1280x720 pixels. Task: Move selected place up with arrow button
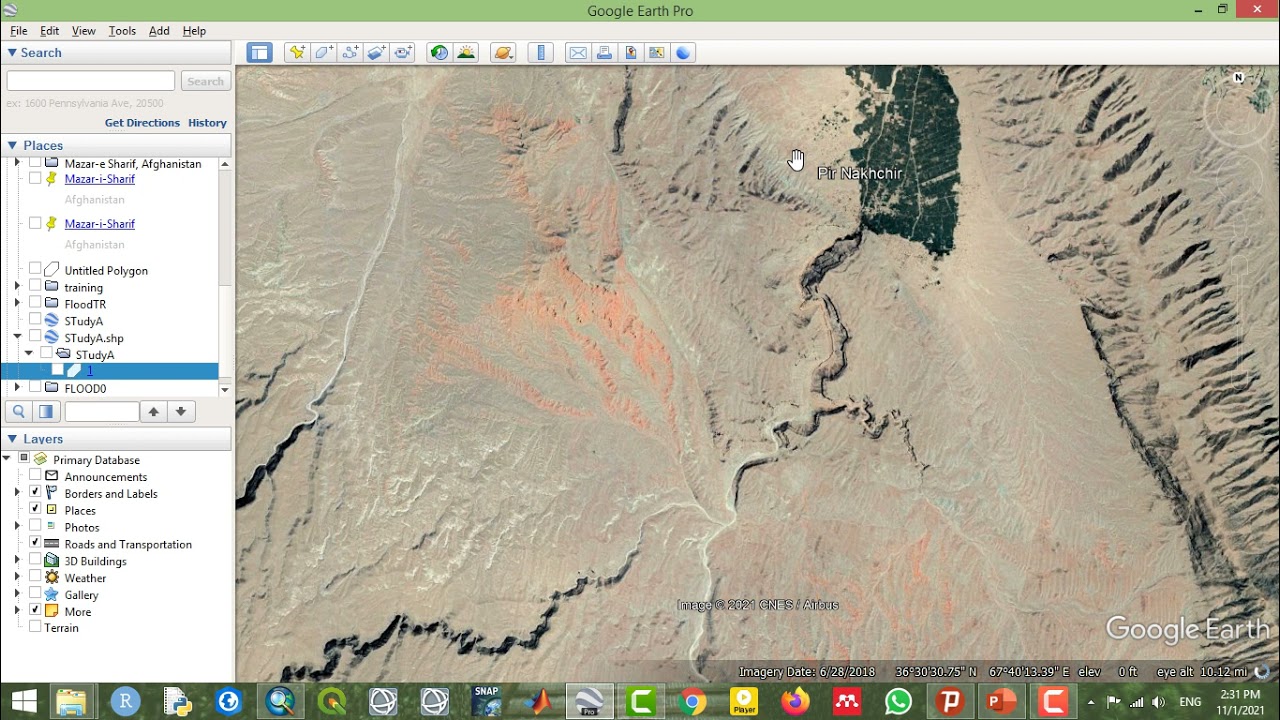[x=154, y=411]
